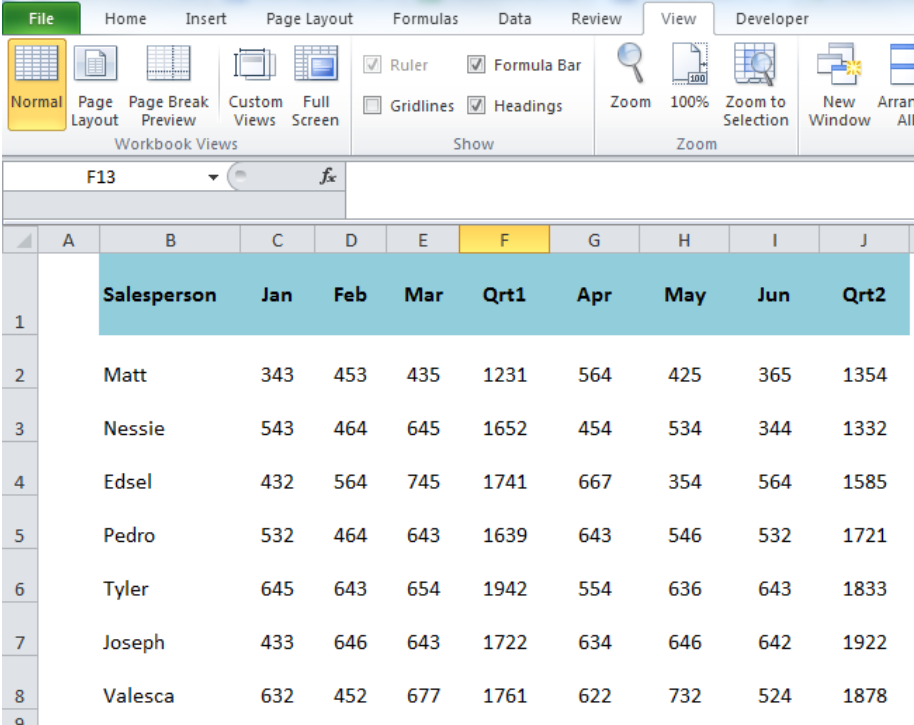Image resolution: width=914 pixels, height=725 pixels.
Task: Select row 1 header
Action: coord(20,294)
